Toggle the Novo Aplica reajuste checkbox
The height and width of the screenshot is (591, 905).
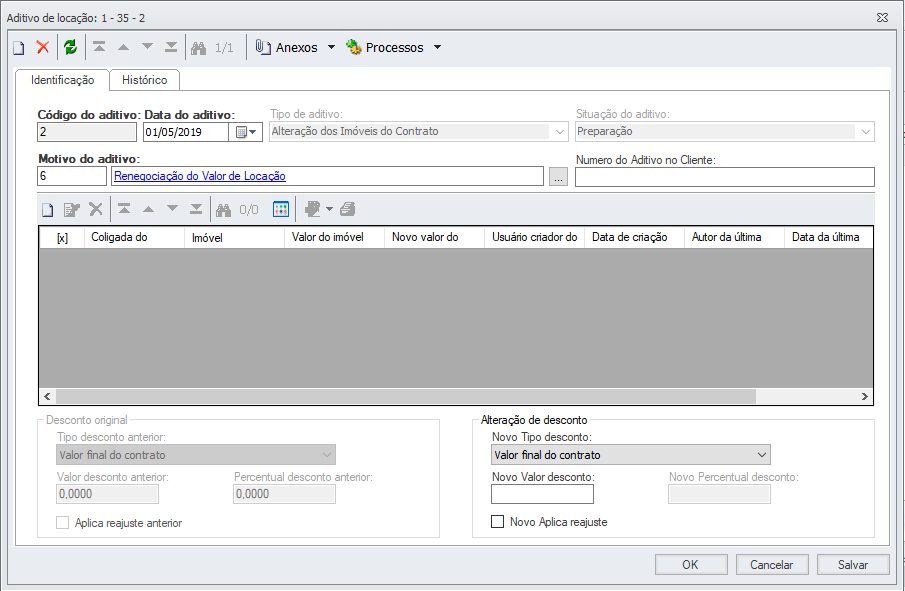click(x=498, y=522)
